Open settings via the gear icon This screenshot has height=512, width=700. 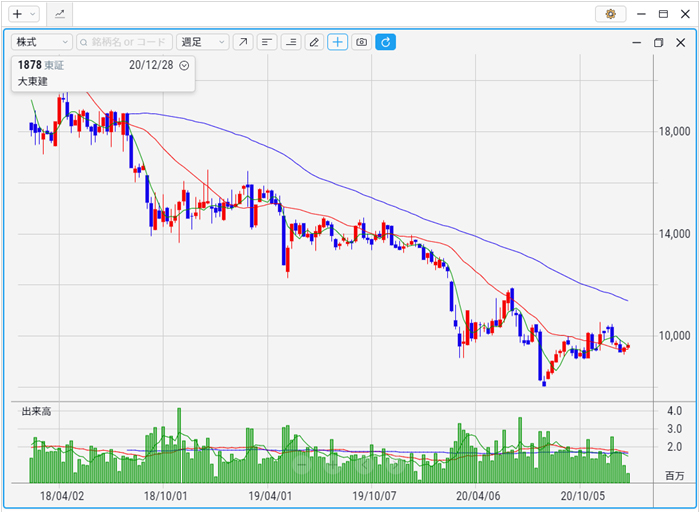(610, 14)
